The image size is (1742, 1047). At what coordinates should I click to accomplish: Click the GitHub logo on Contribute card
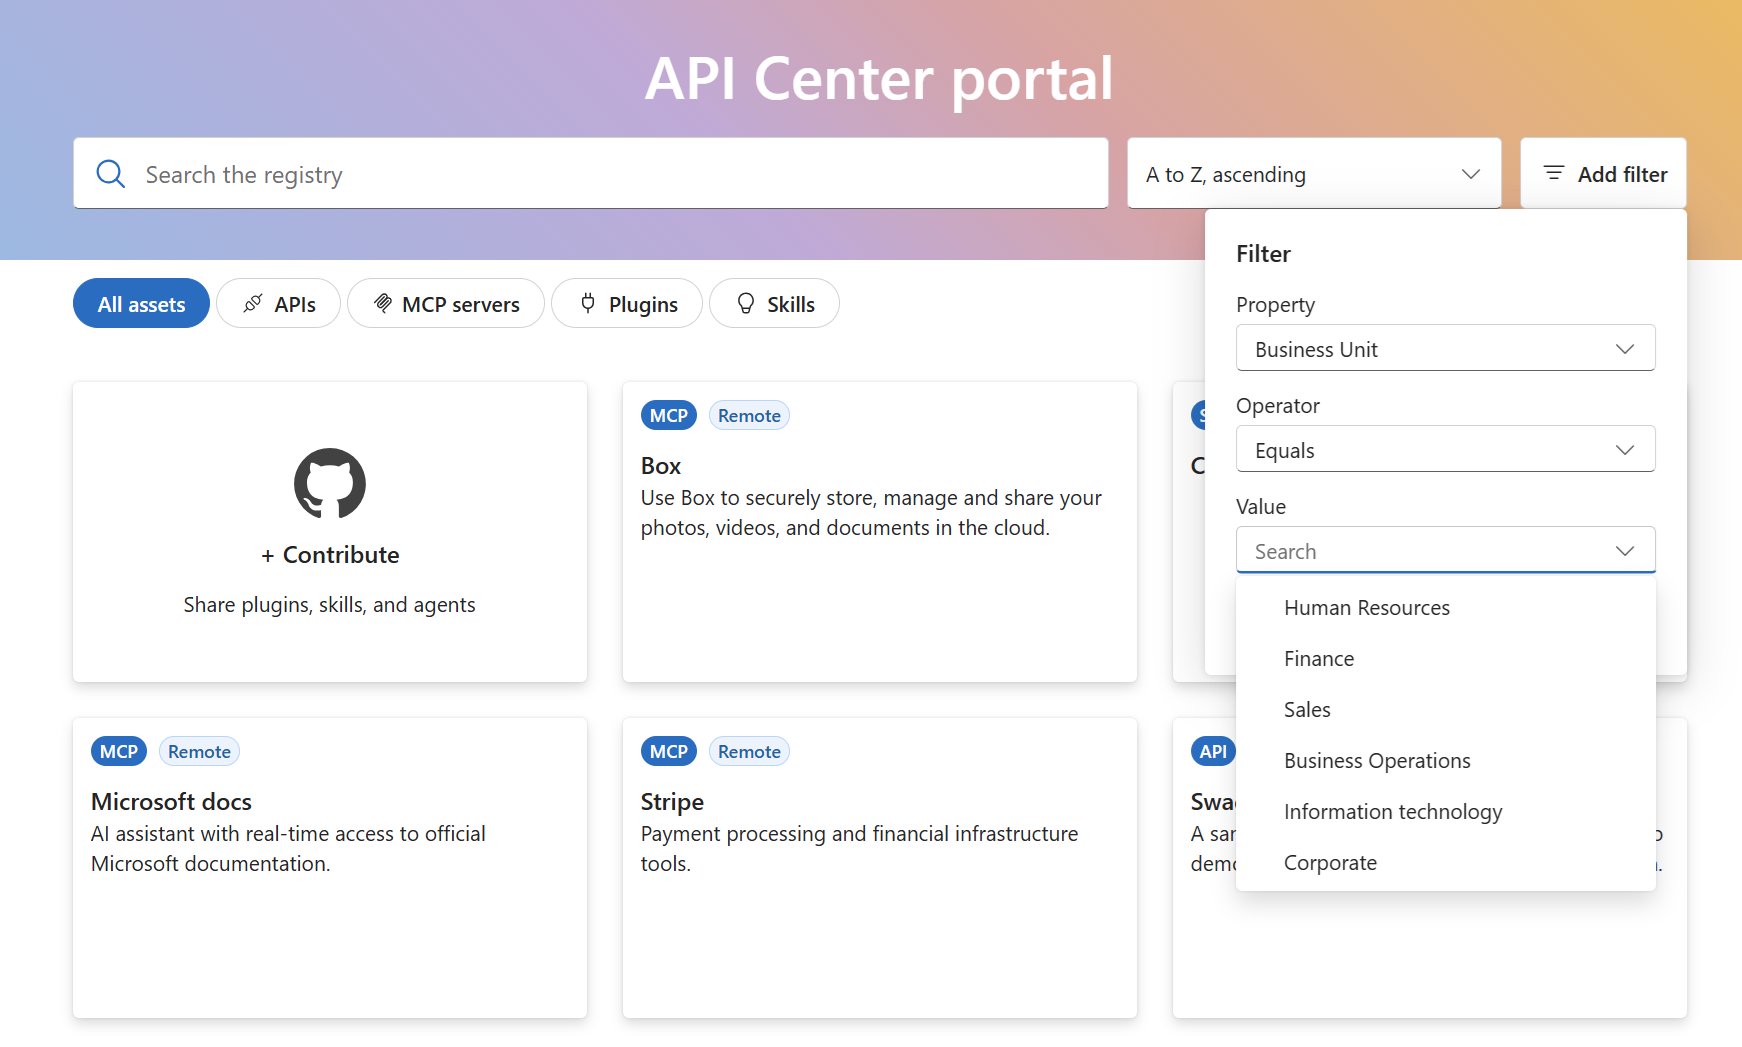tap(330, 483)
